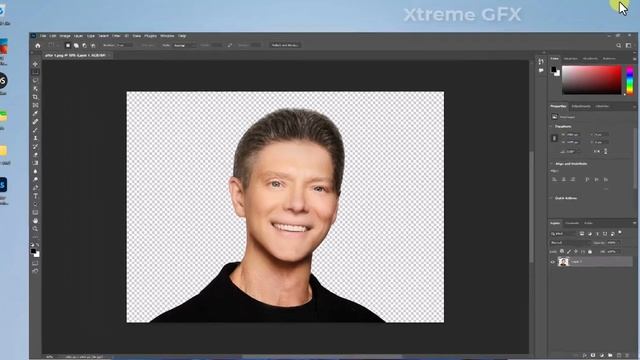This screenshot has width=640, height=360.
Task: Switch to the Paths tab
Action: tap(588, 223)
